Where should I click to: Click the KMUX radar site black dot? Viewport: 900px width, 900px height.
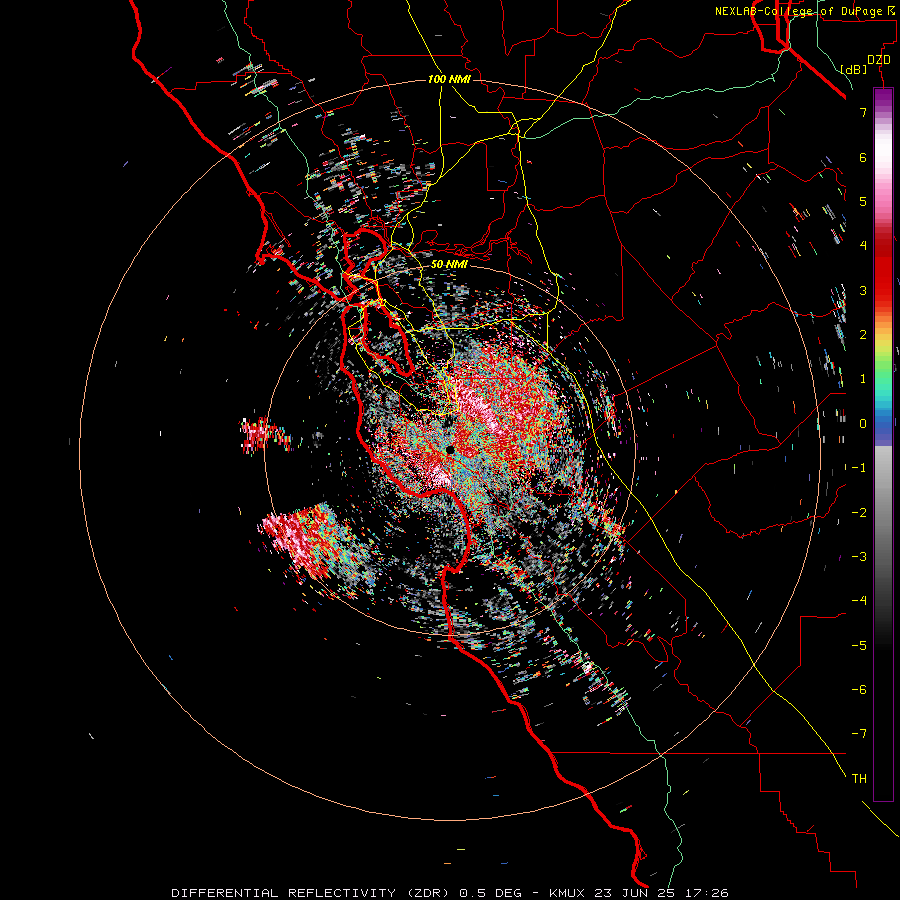point(450,450)
